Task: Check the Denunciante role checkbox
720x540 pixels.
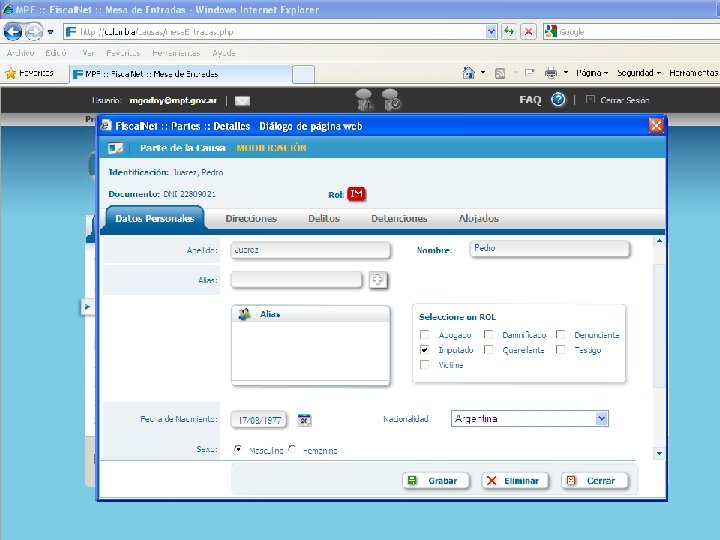Action: [x=561, y=335]
